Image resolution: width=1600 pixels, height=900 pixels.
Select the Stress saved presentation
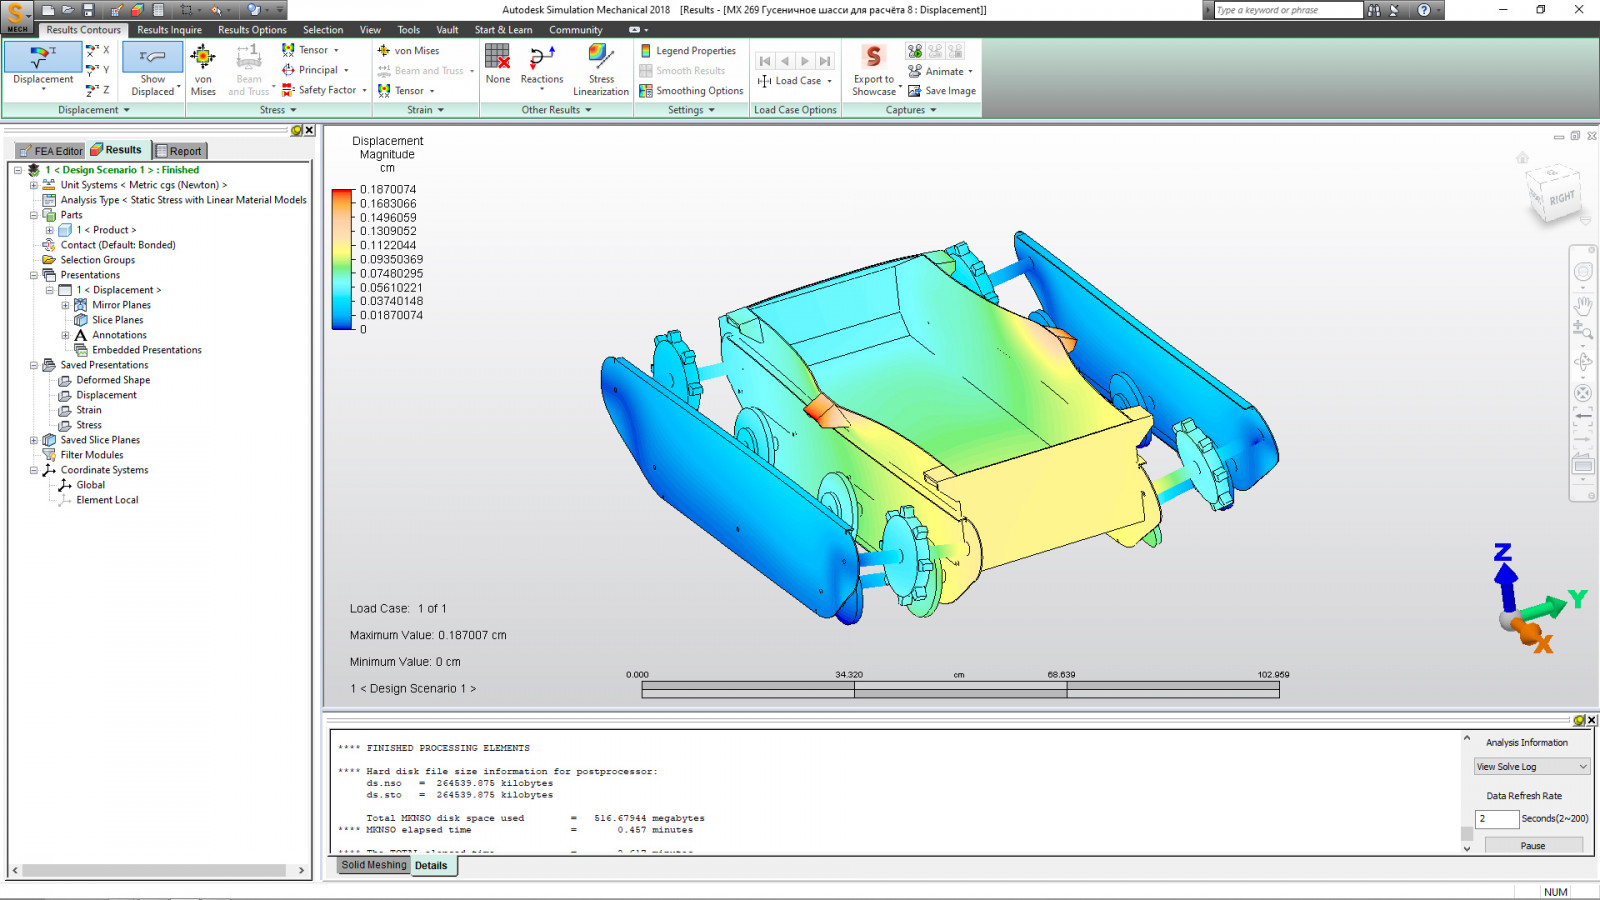pos(89,425)
